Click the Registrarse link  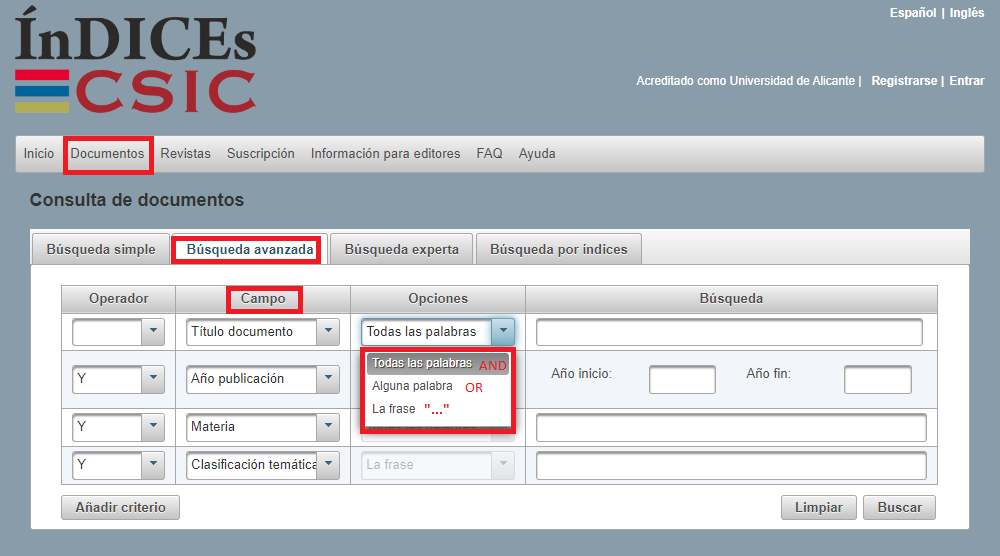coord(904,81)
